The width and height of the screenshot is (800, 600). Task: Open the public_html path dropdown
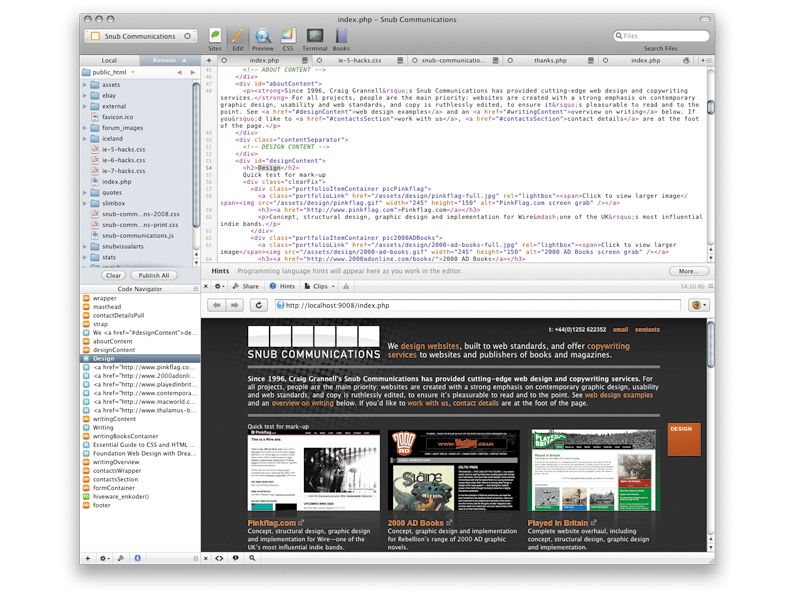tap(109, 72)
